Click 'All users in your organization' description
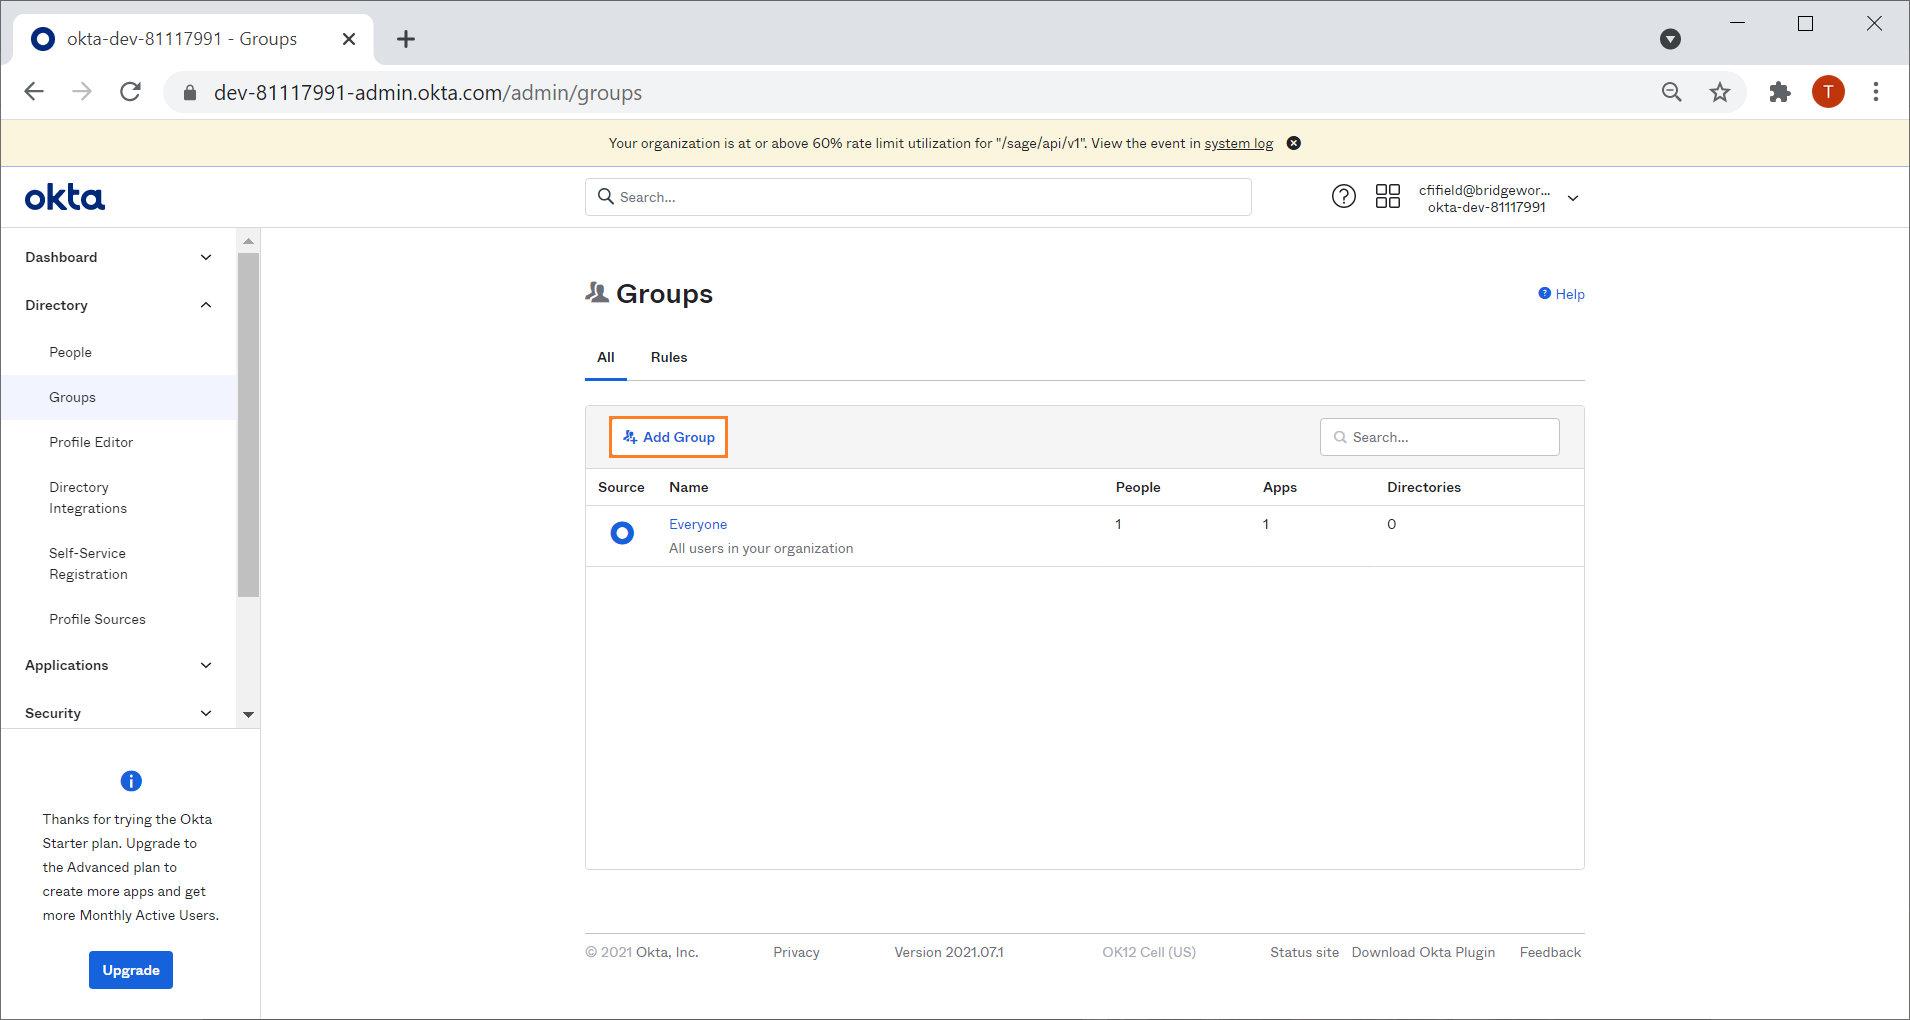The image size is (1910, 1020). pyautogui.click(x=761, y=548)
